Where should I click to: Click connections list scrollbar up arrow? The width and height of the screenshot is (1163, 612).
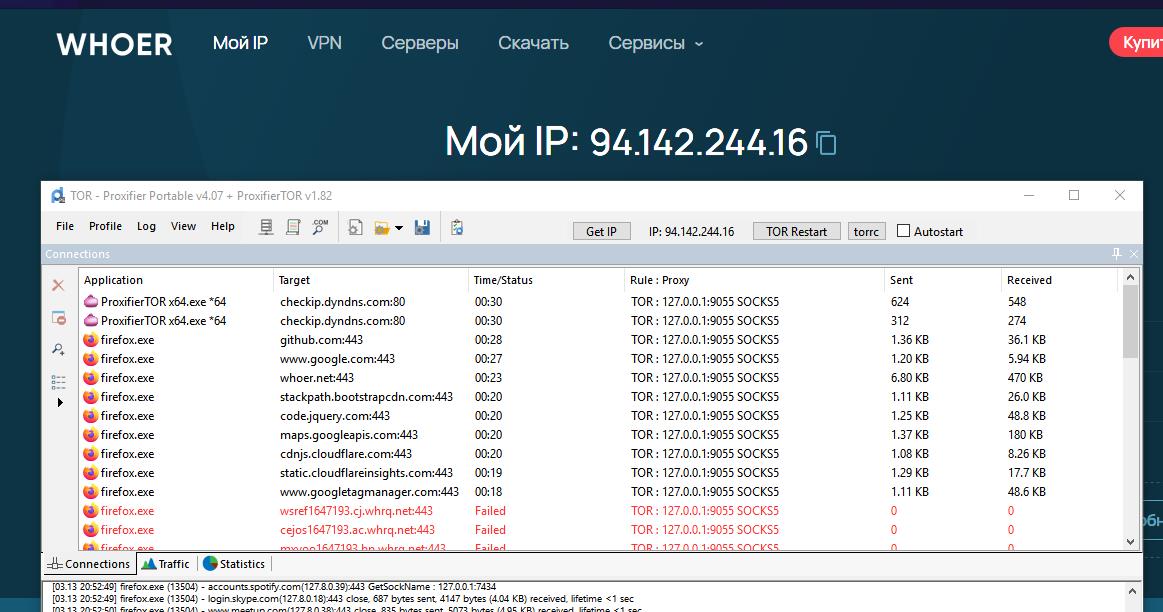[x=1130, y=277]
